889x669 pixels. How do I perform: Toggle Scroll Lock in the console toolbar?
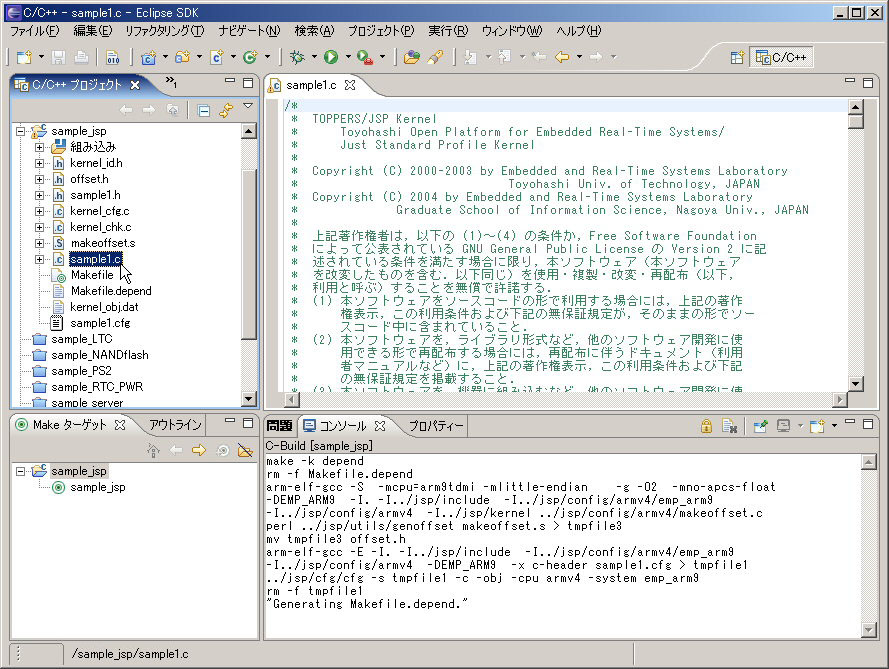pos(706,426)
